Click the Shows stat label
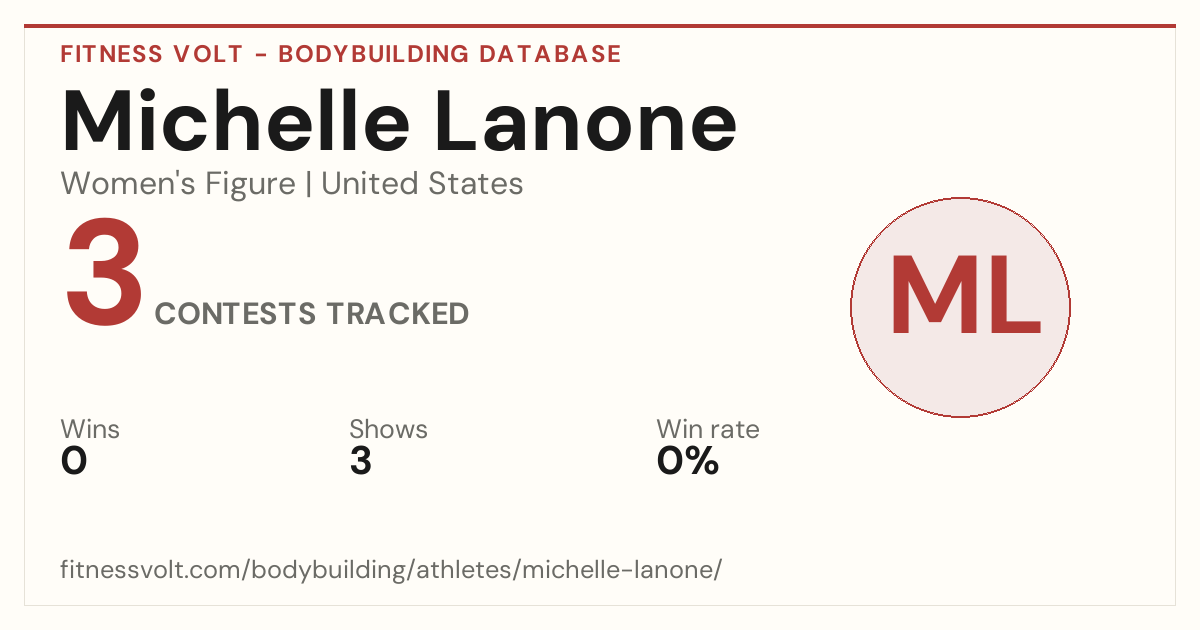Image resolution: width=1200 pixels, height=630 pixels. 388,430
